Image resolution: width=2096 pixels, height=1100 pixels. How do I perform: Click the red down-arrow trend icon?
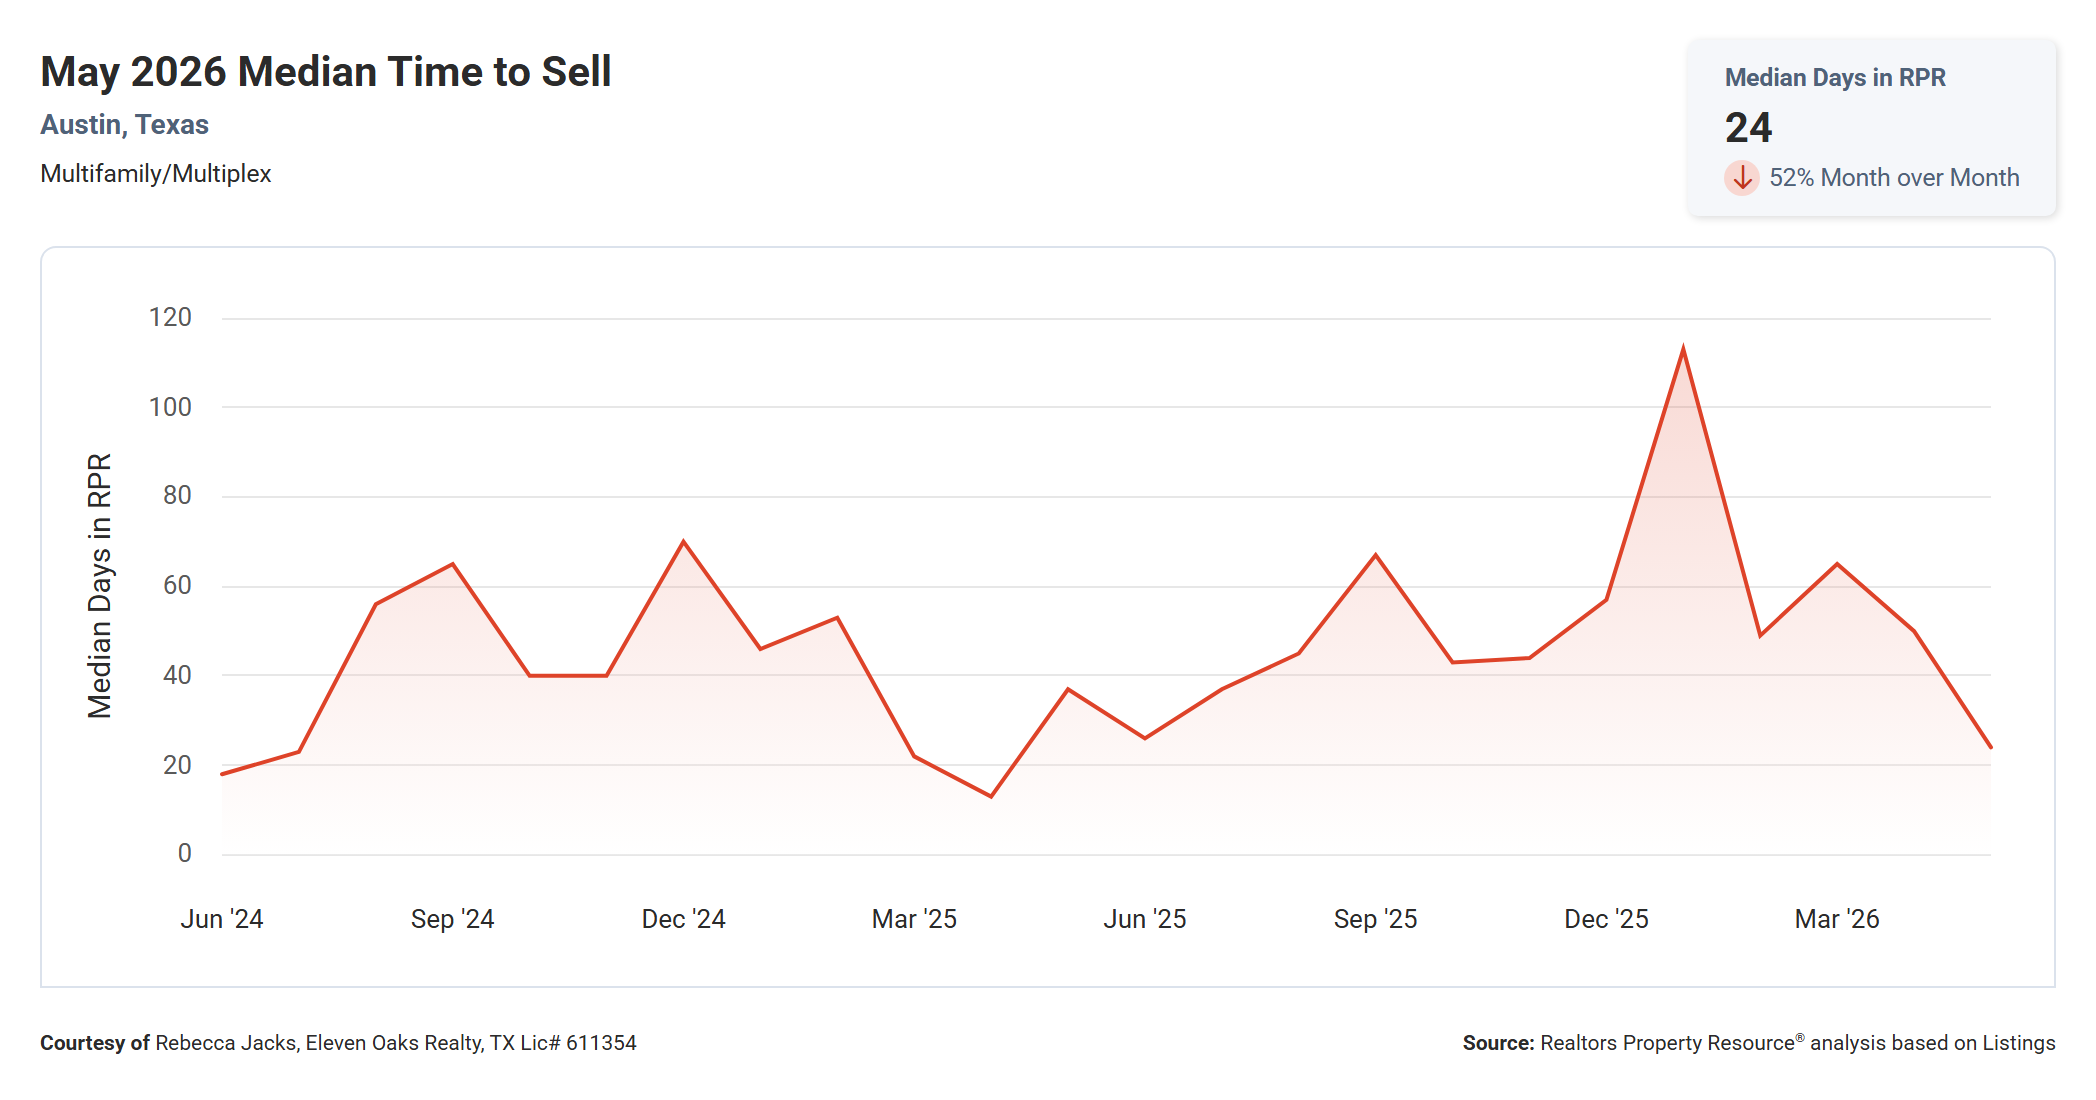pyautogui.click(x=1742, y=178)
